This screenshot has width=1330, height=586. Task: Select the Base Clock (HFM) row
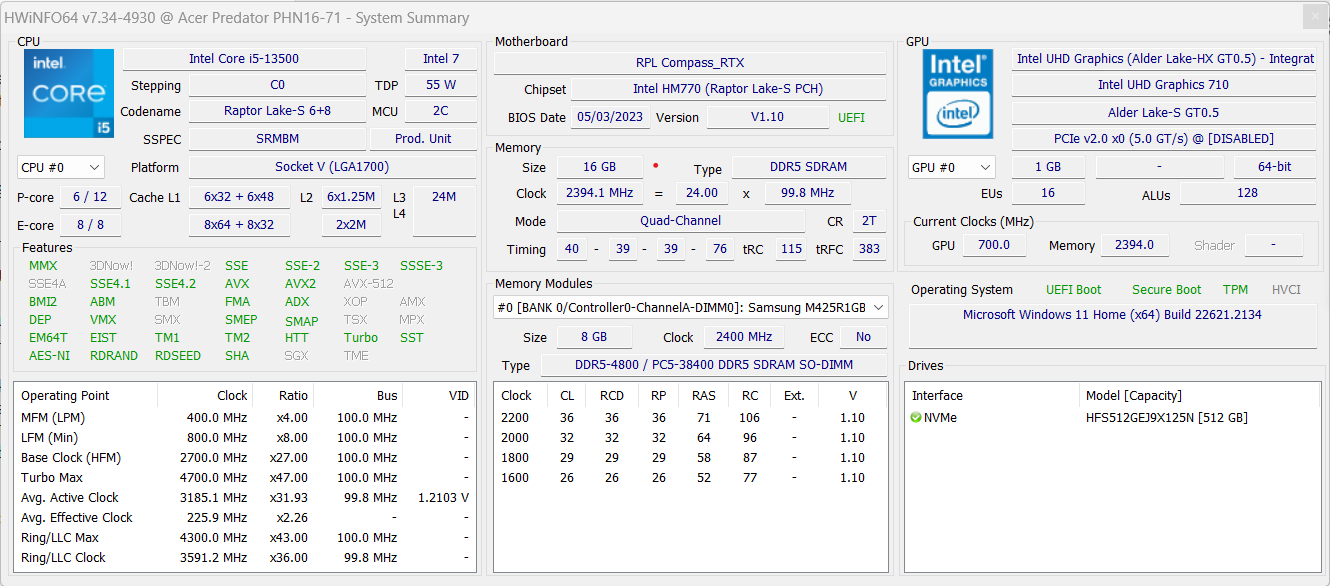coord(245,458)
